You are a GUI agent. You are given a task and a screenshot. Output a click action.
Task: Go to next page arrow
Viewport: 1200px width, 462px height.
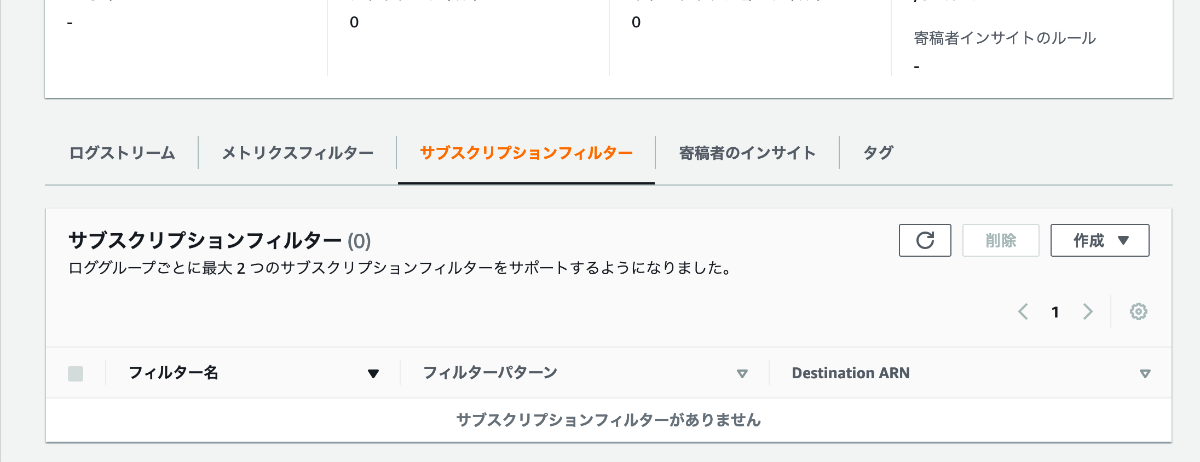click(x=1088, y=312)
